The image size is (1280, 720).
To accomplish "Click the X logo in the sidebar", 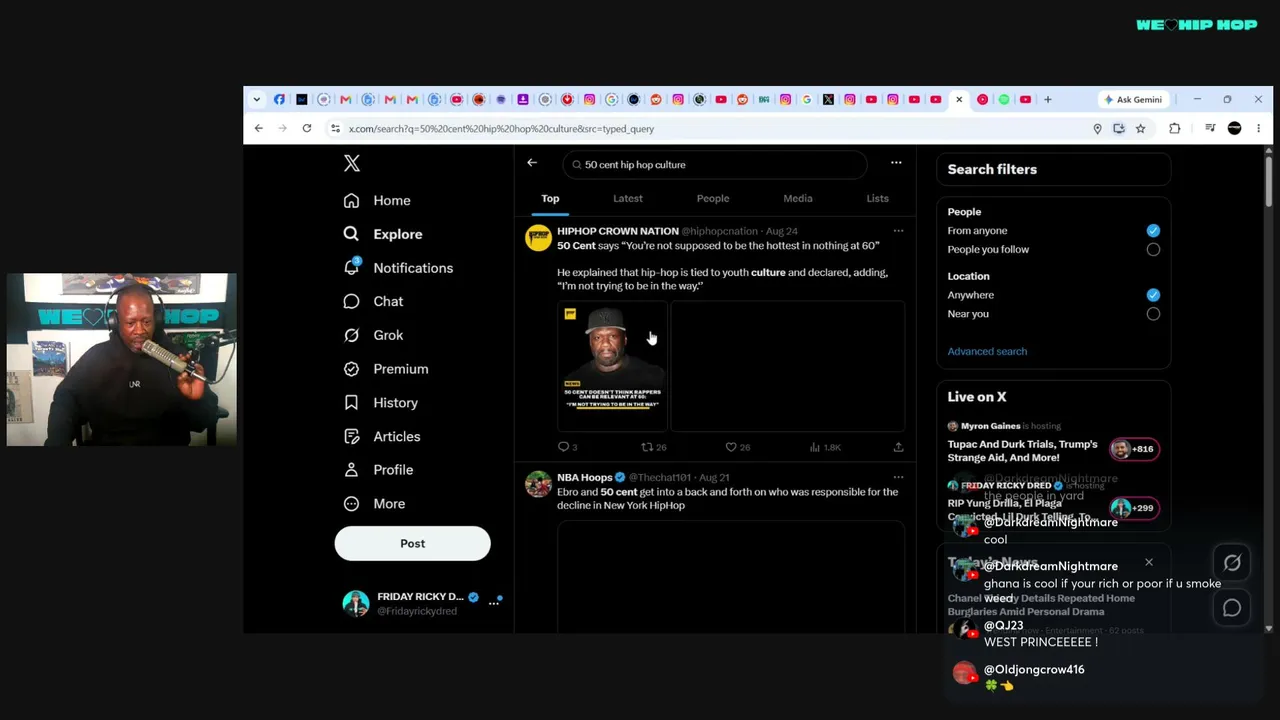I will tap(352, 163).
